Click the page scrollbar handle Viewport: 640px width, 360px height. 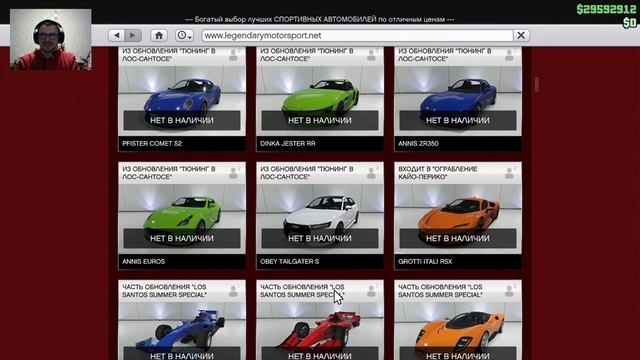[536, 84]
